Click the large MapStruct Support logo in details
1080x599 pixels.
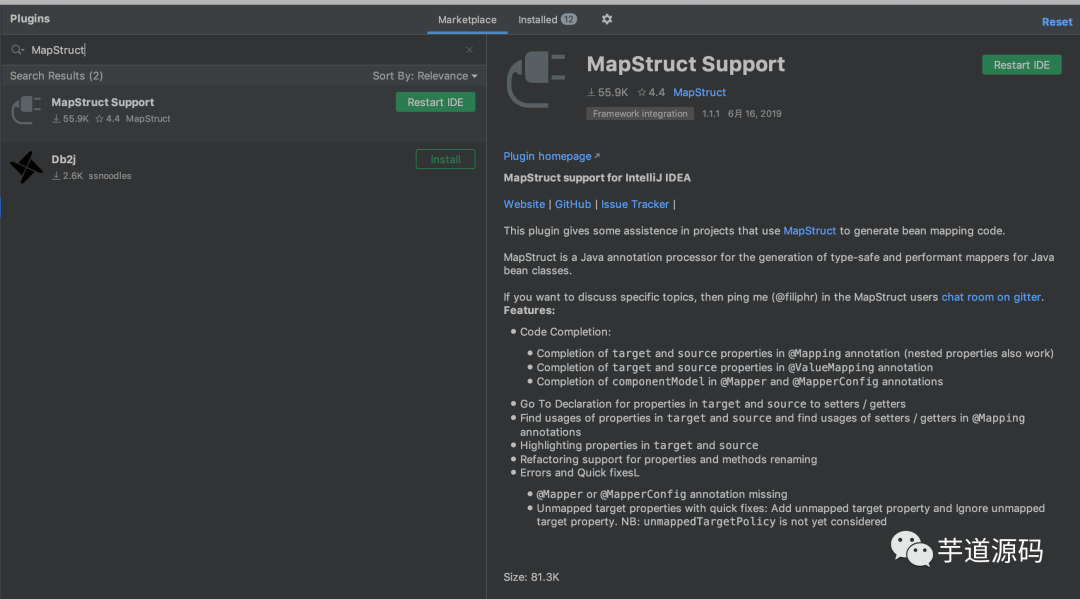pos(536,80)
